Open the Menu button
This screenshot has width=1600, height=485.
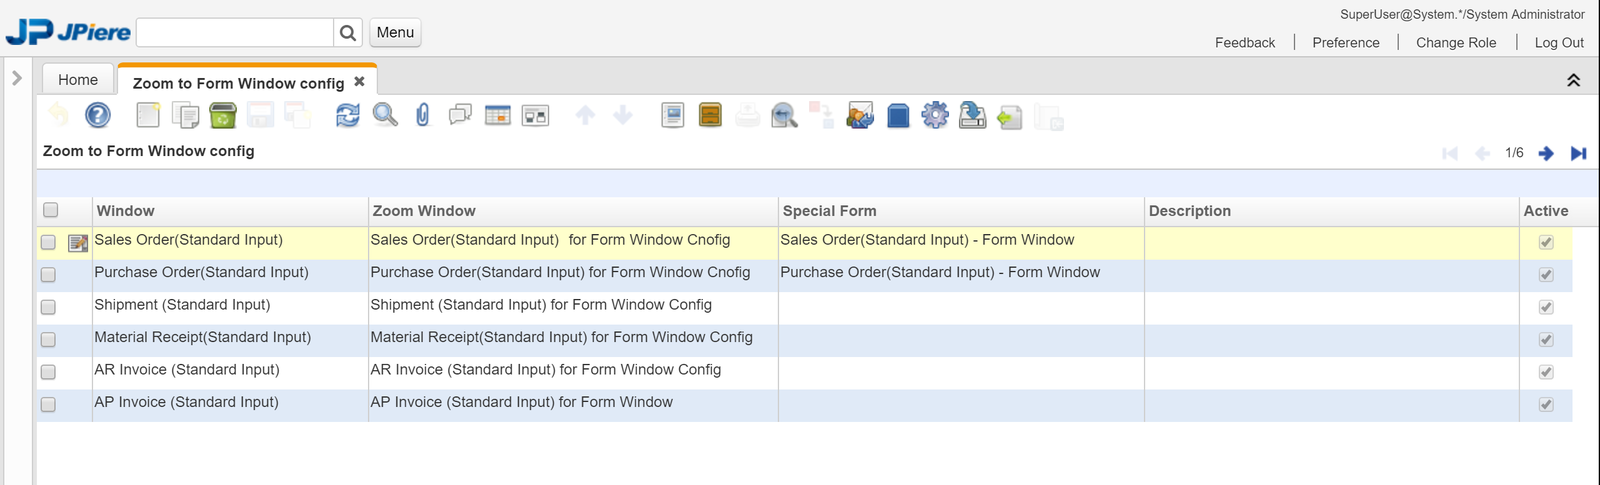pyautogui.click(x=395, y=33)
